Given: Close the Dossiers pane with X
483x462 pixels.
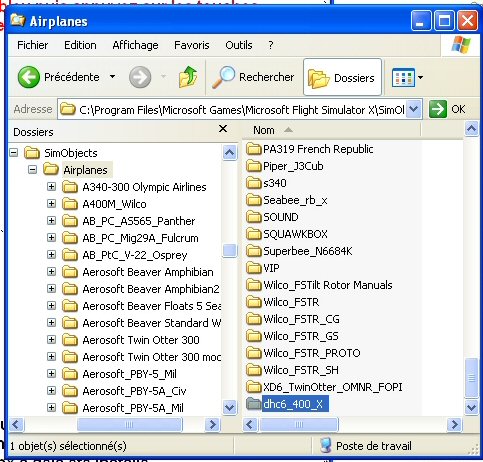Looking at the screenshot, I should point(223,129).
